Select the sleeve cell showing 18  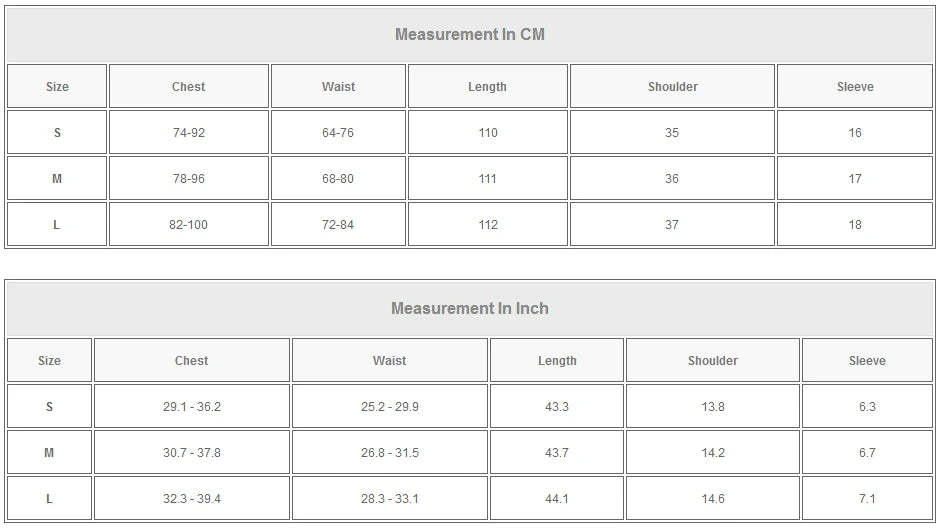tap(855, 225)
